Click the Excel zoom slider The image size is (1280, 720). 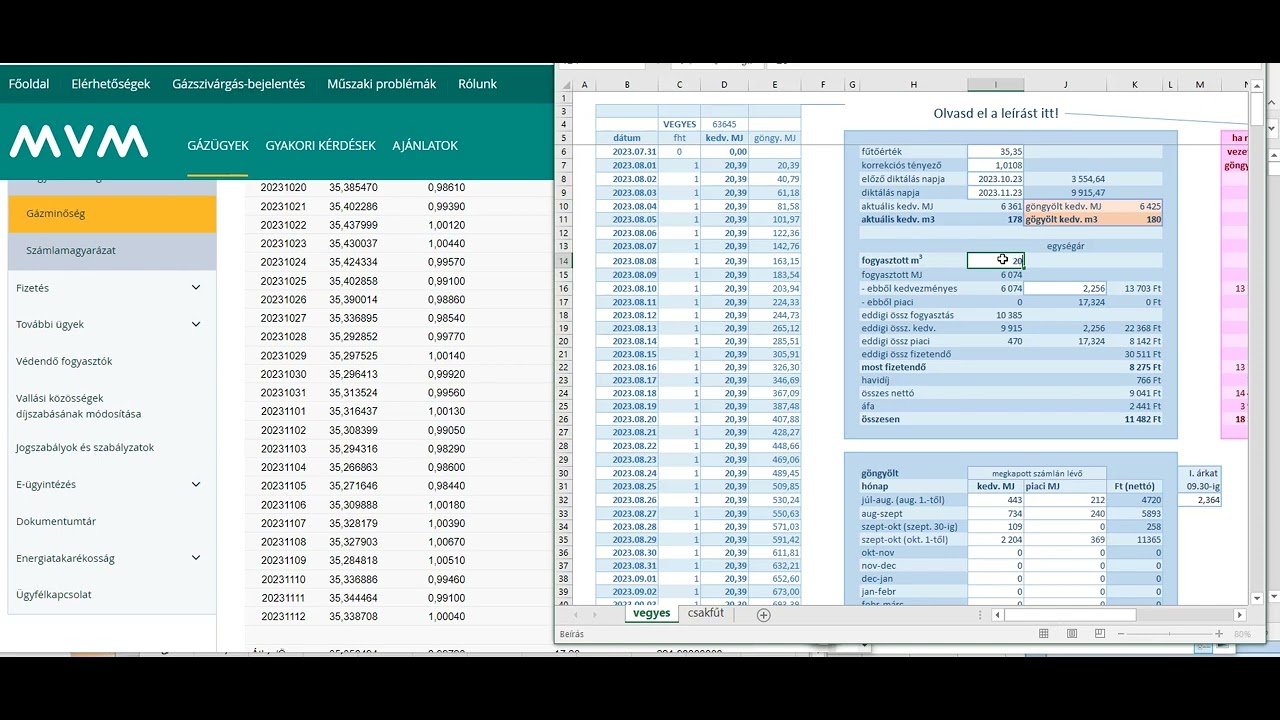pos(1170,634)
